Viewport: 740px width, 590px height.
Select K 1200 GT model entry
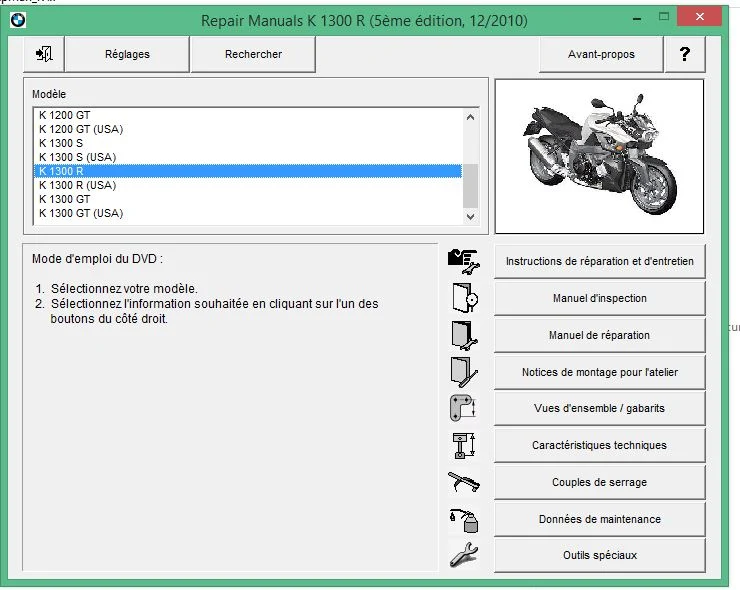click(x=248, y=115)
